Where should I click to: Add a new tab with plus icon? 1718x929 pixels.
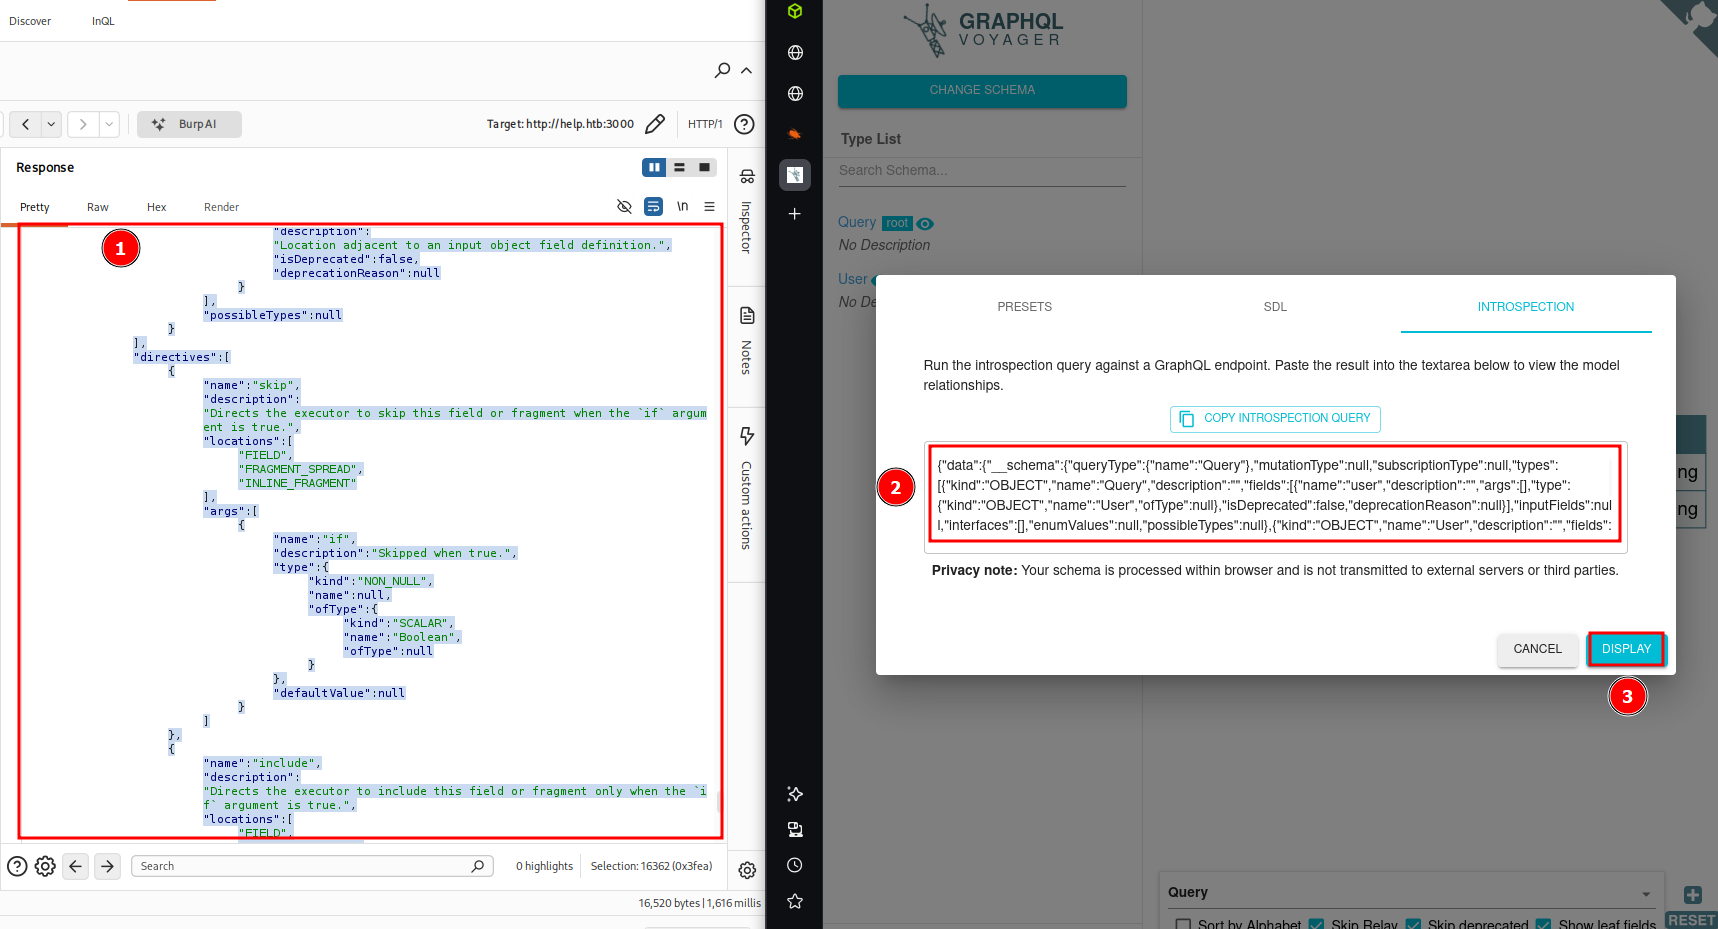[x=794, y=214]
